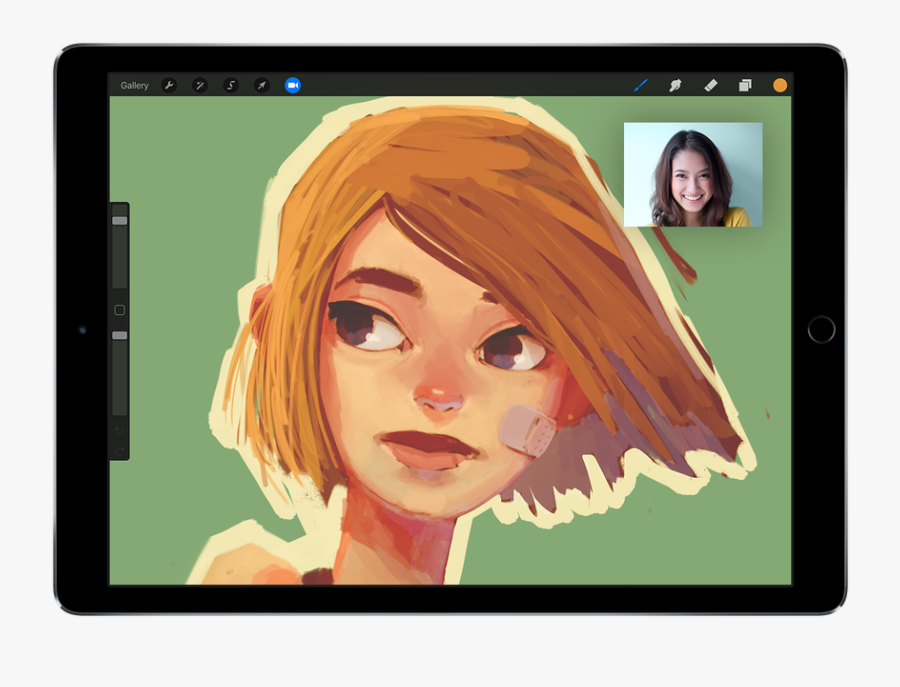
Task: Tap the redo arrow on sidebar
Action: pyautogui.click(x=119, y=451)
